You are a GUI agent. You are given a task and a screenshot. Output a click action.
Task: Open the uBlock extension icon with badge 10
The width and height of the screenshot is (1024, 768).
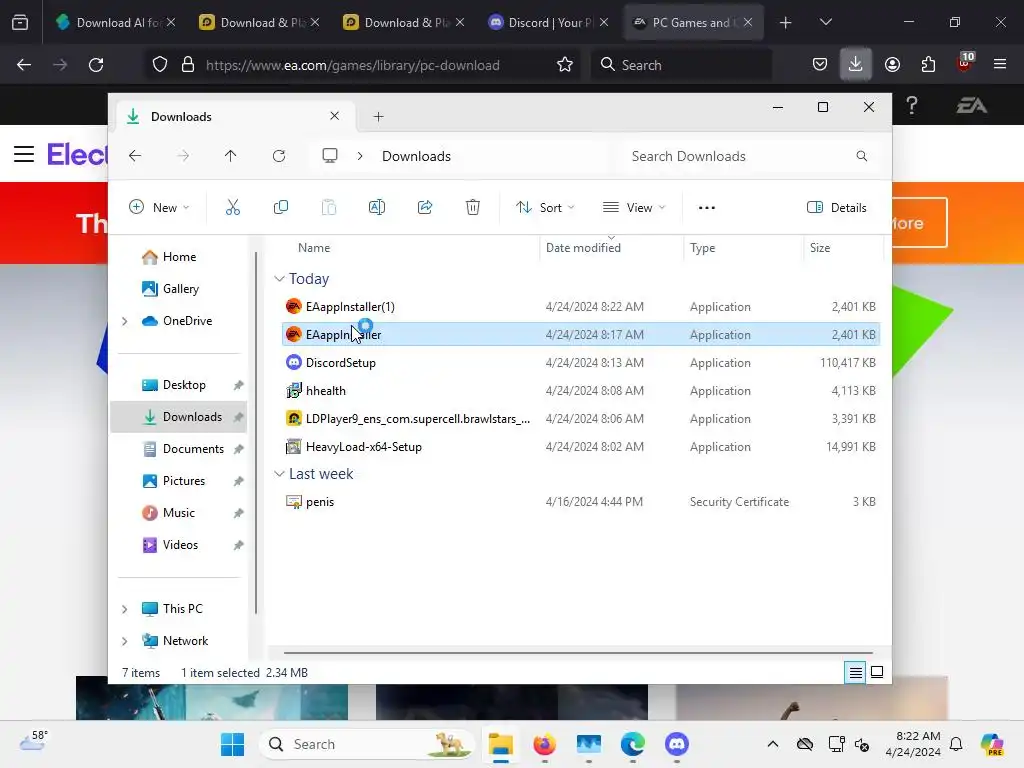pos(965,63)
